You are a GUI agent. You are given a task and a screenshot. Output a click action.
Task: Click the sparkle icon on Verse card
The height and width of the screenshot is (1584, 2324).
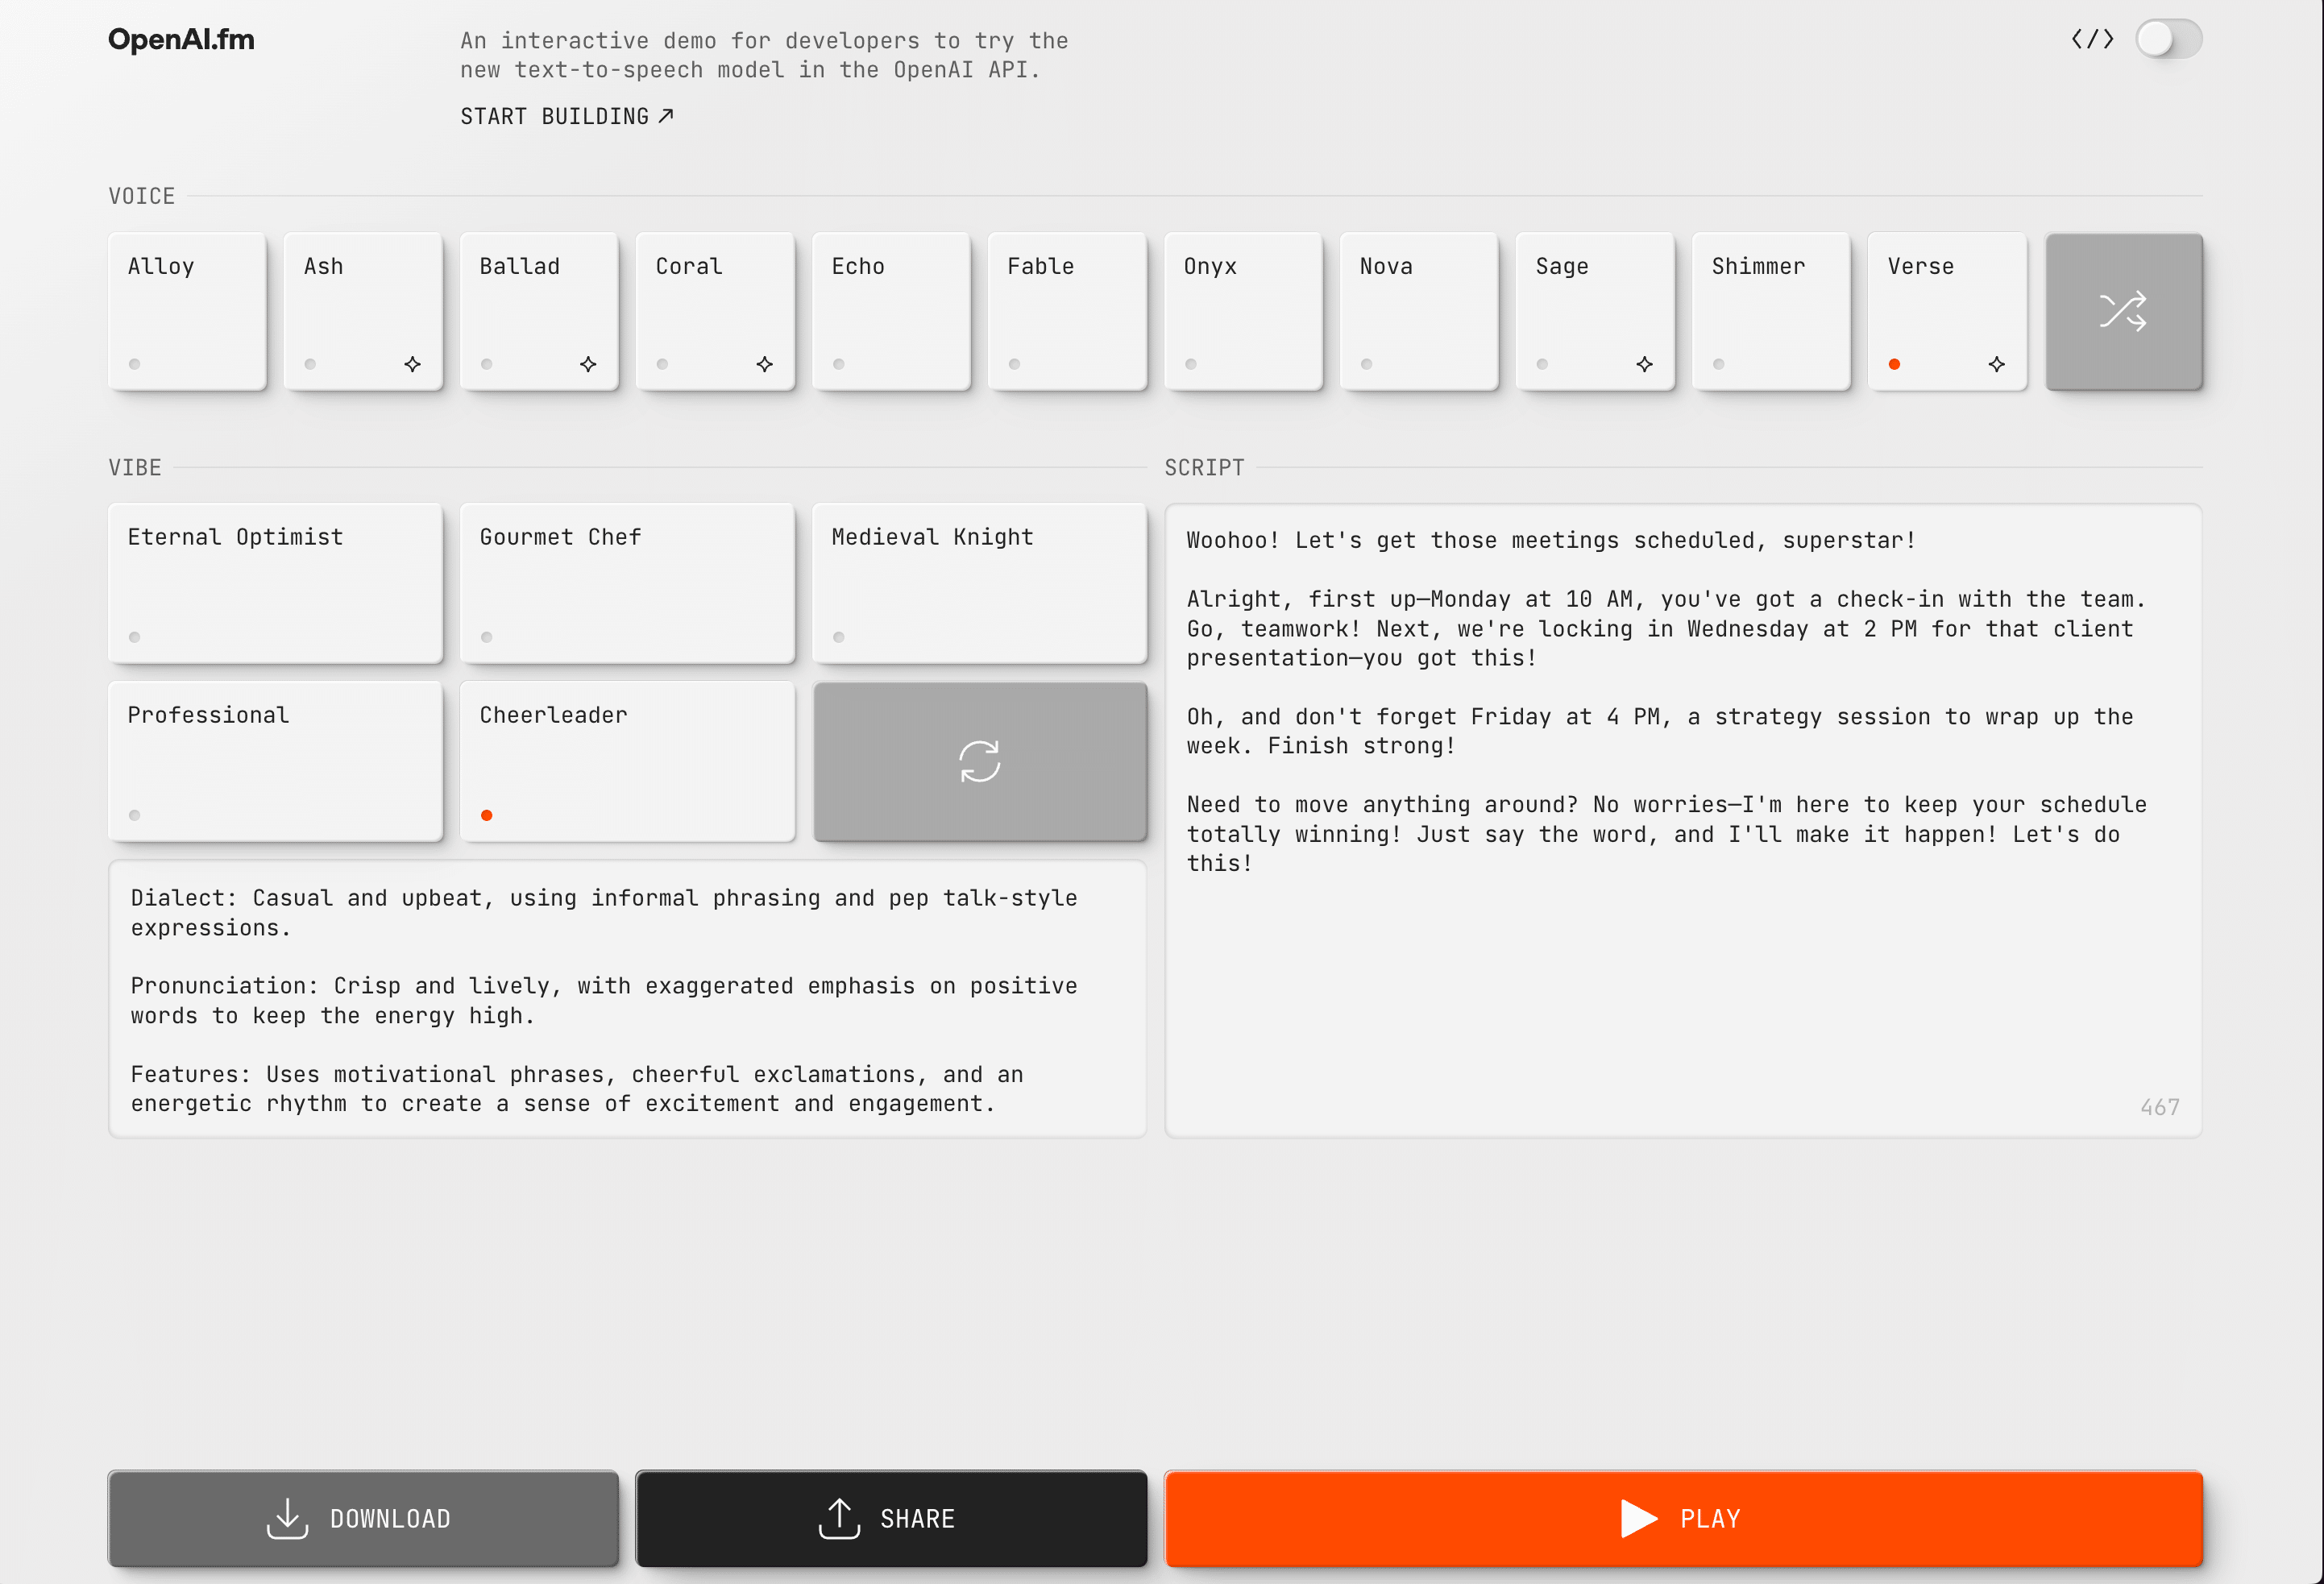click(1996, 364)
